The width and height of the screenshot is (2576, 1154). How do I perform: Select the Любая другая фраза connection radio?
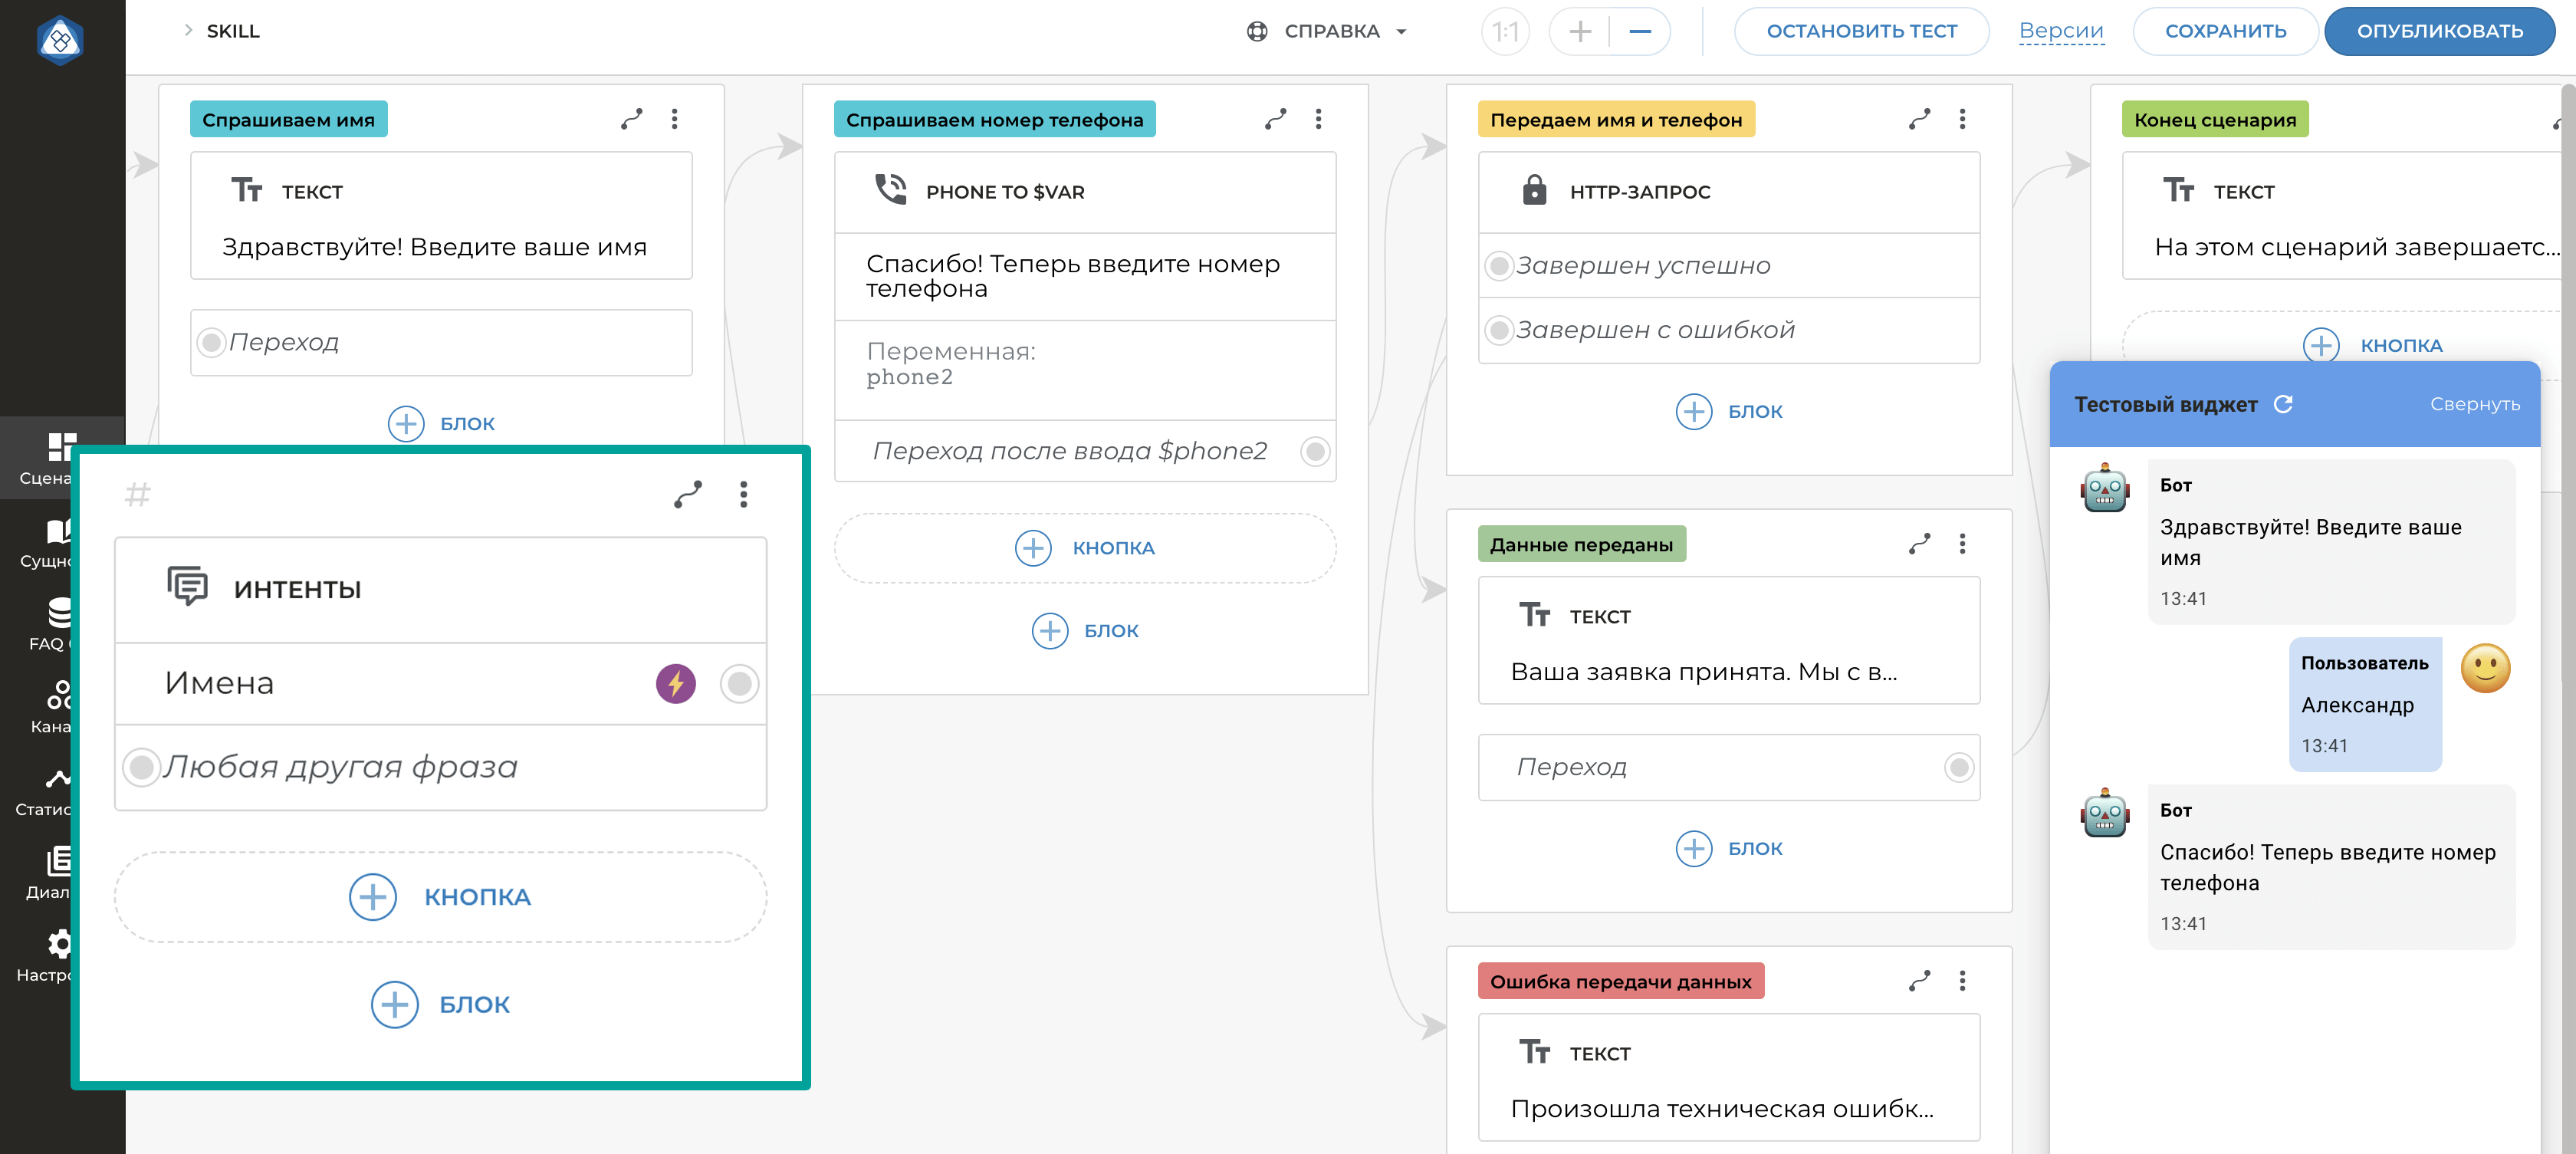(141, 767)
